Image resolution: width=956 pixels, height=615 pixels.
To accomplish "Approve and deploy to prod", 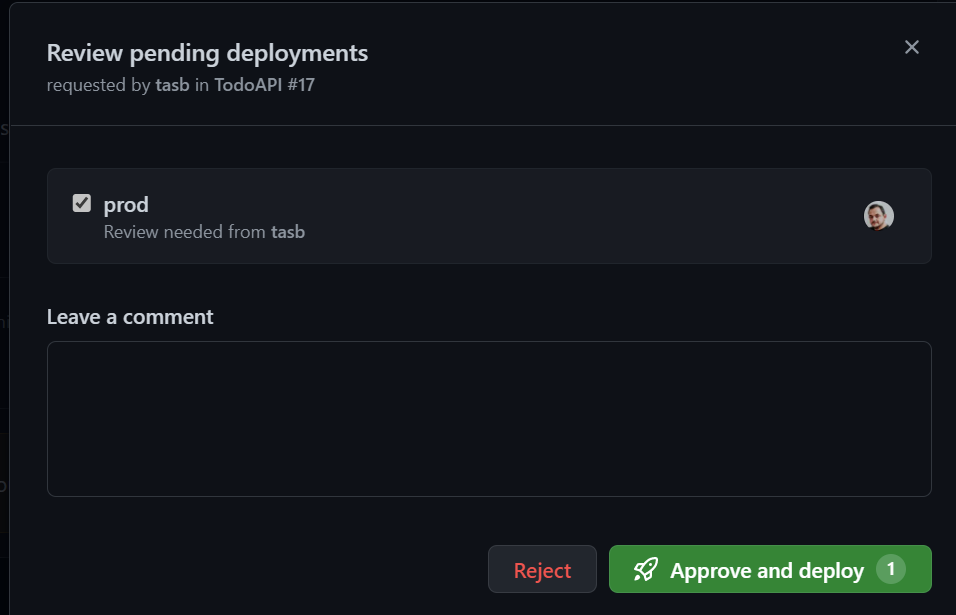I will pyautogui.click(x=770, y=569).
